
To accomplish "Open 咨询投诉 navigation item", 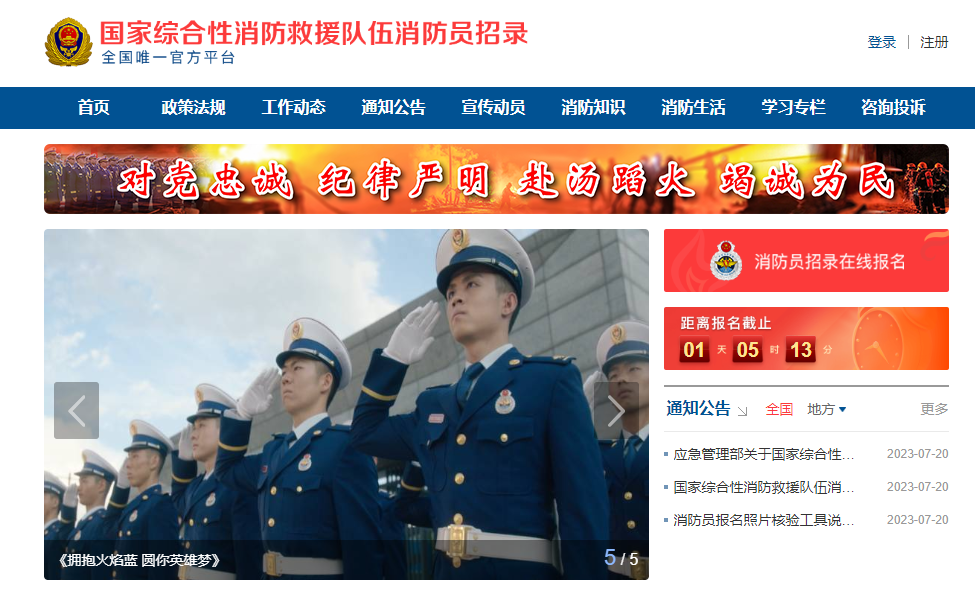I will (x=893, y=108).
